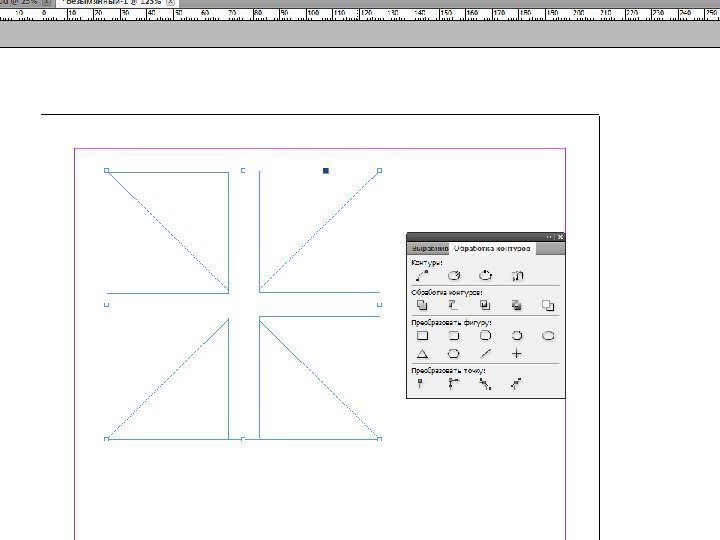Click the bottom-left selection handle
The image size is (720, 540).
[x=107, y=439]
